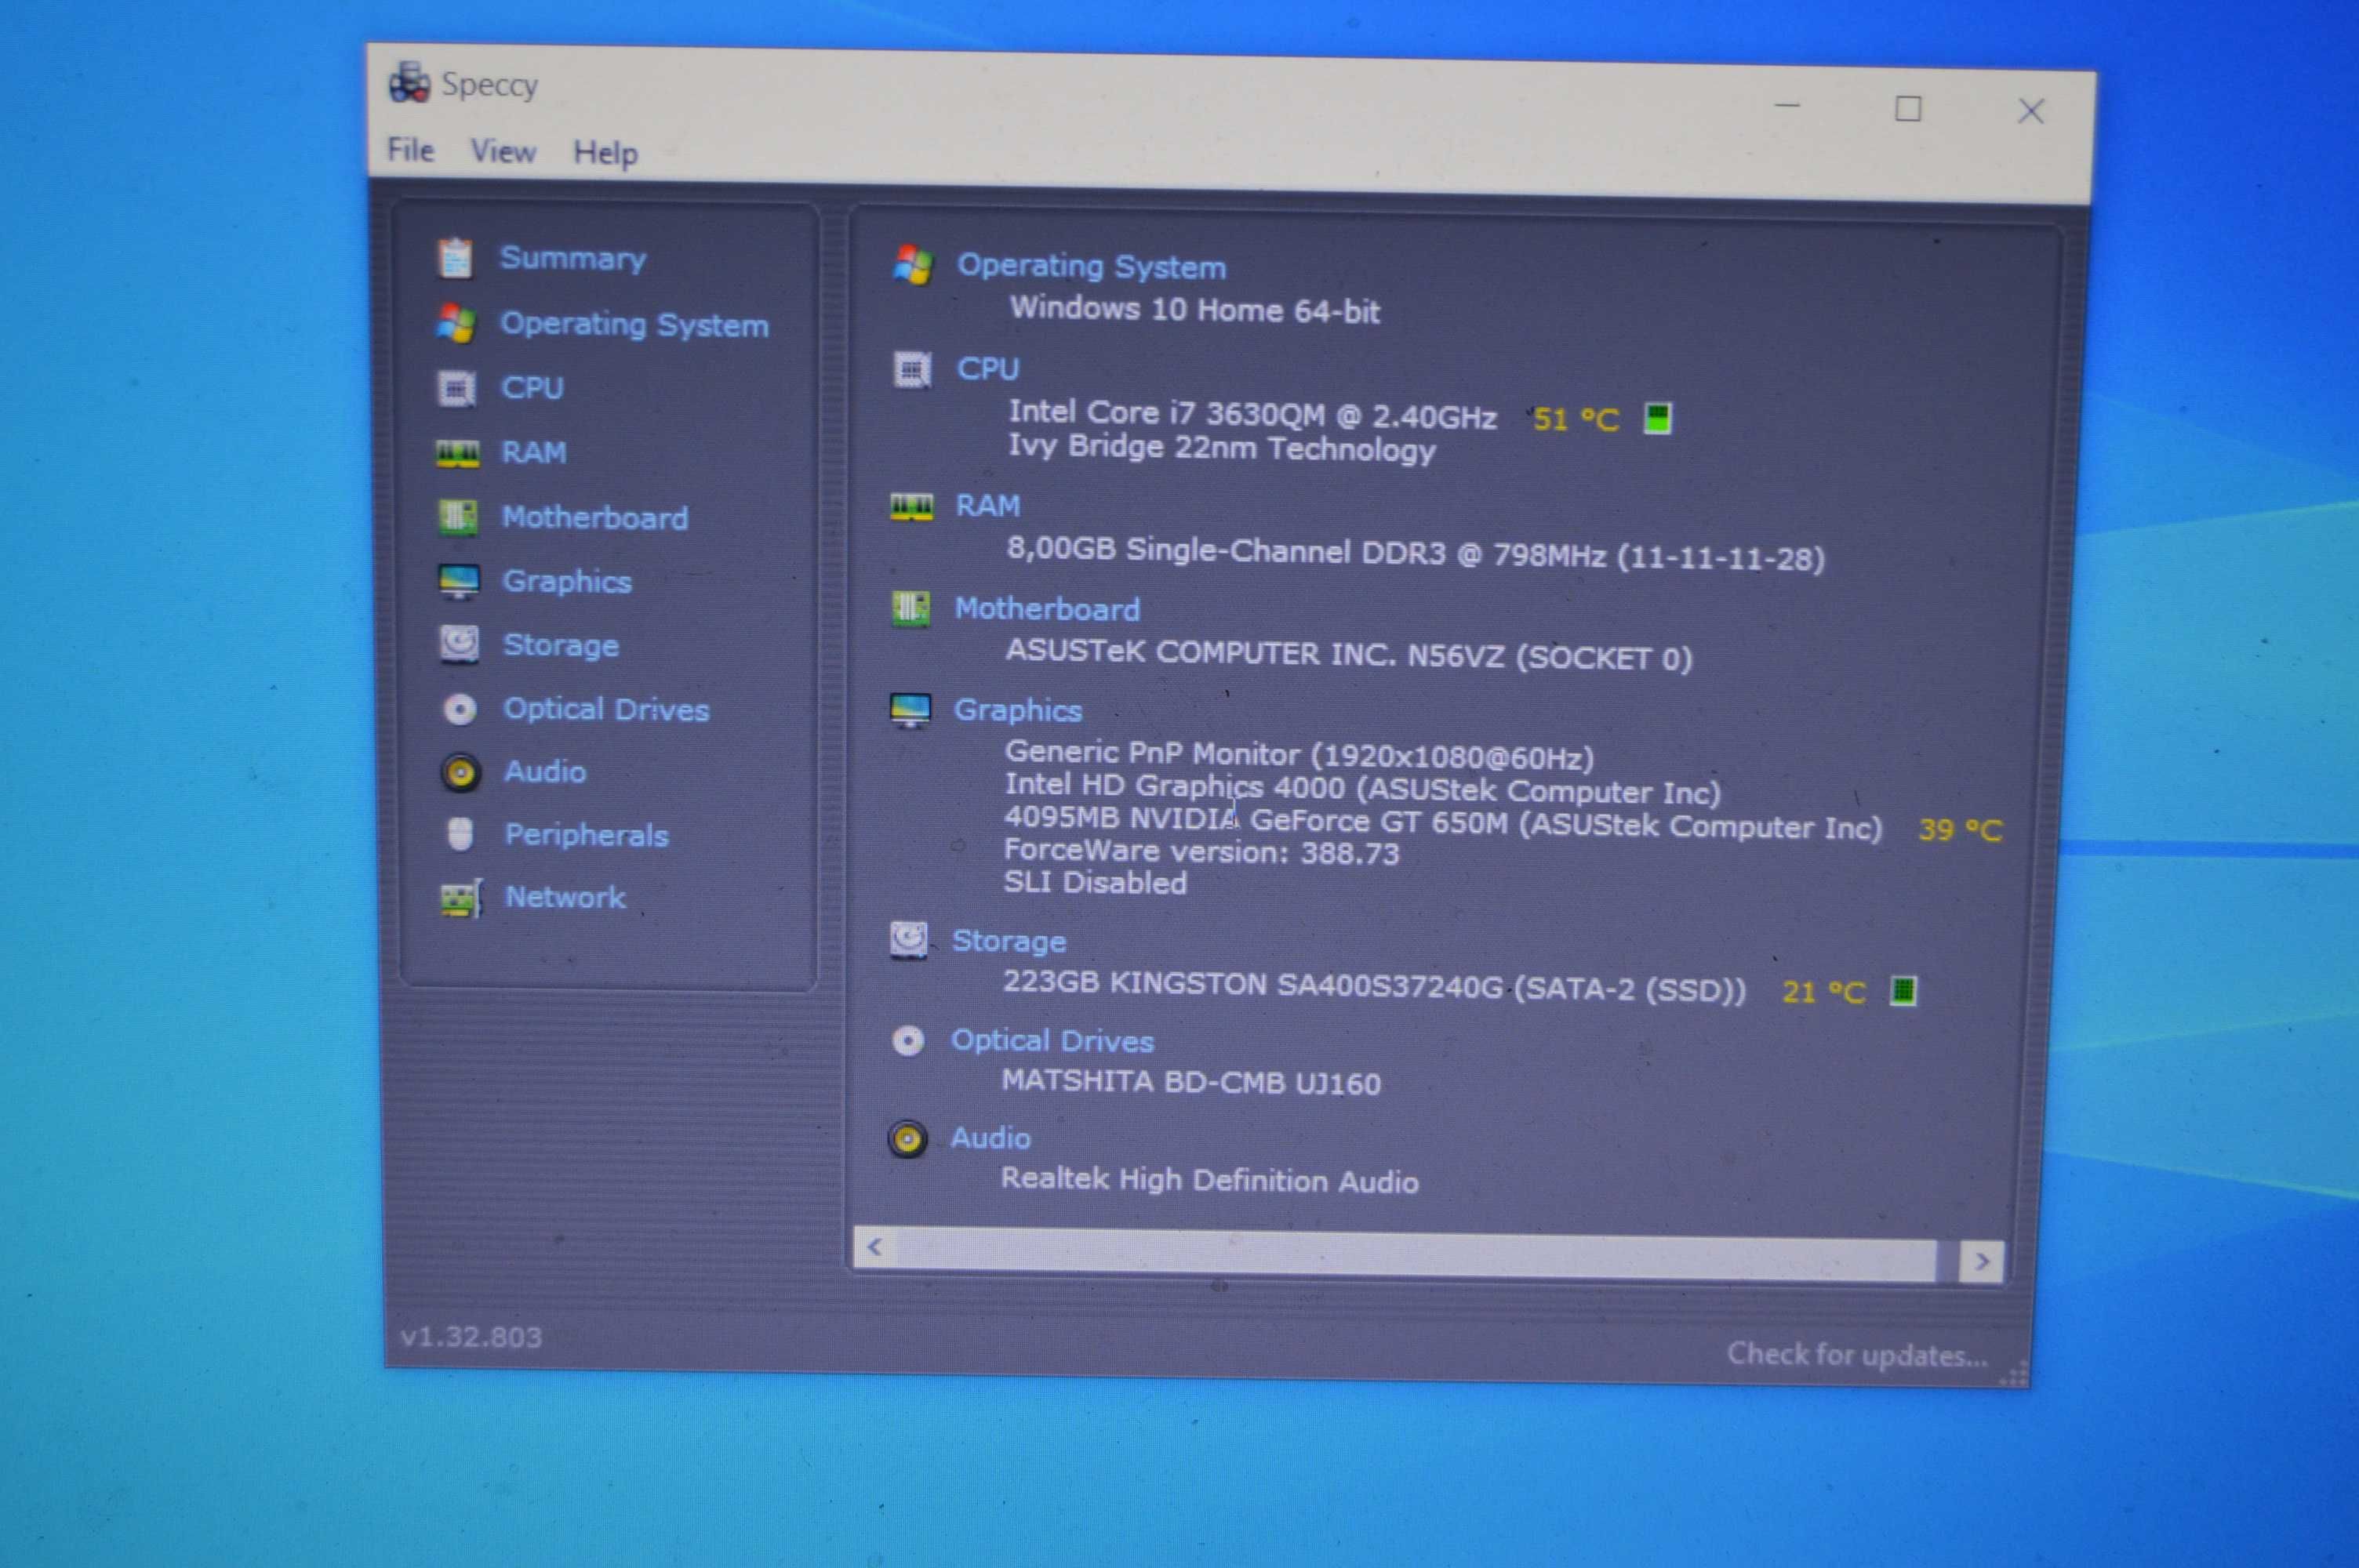This screenshot has width=2359, height=1568.
Task: Click the green CPU temperature indicator icon
Action: coord(1658,418)
